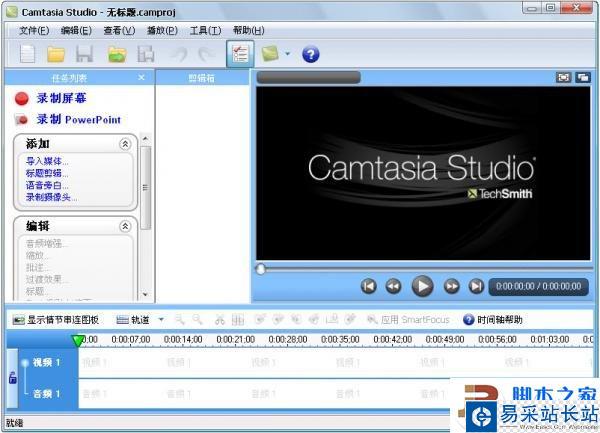Click task list scrollbar down arrow
Viewport: 600px width, 433px height.
(x=145, y=294)
